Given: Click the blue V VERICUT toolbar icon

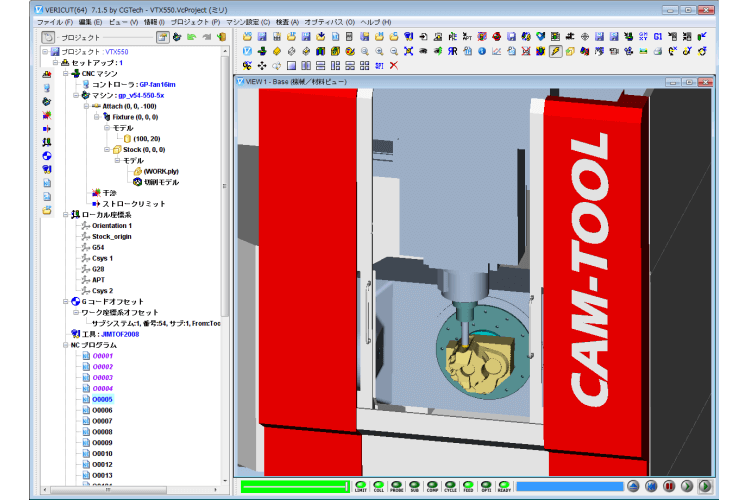Looking at the screenshot, I should (247, 51).
